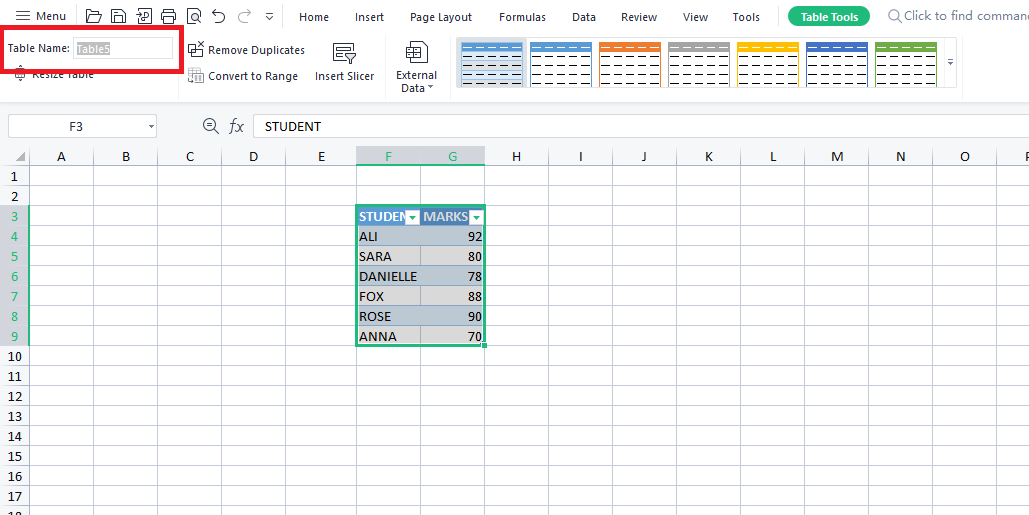The width and height of the screenshot is (1029, 515).
Task: Select column M header
Action: click(x=837, y=156)
